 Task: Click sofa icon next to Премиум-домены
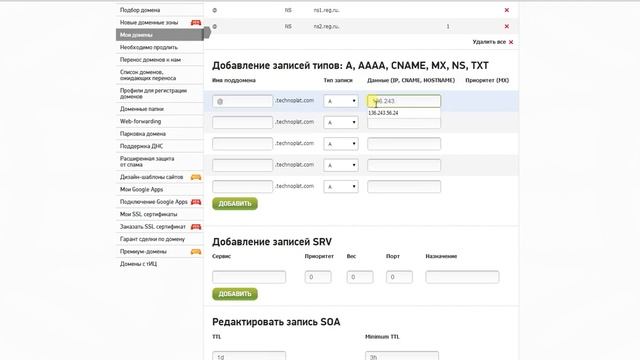click(x=196, y=251)
